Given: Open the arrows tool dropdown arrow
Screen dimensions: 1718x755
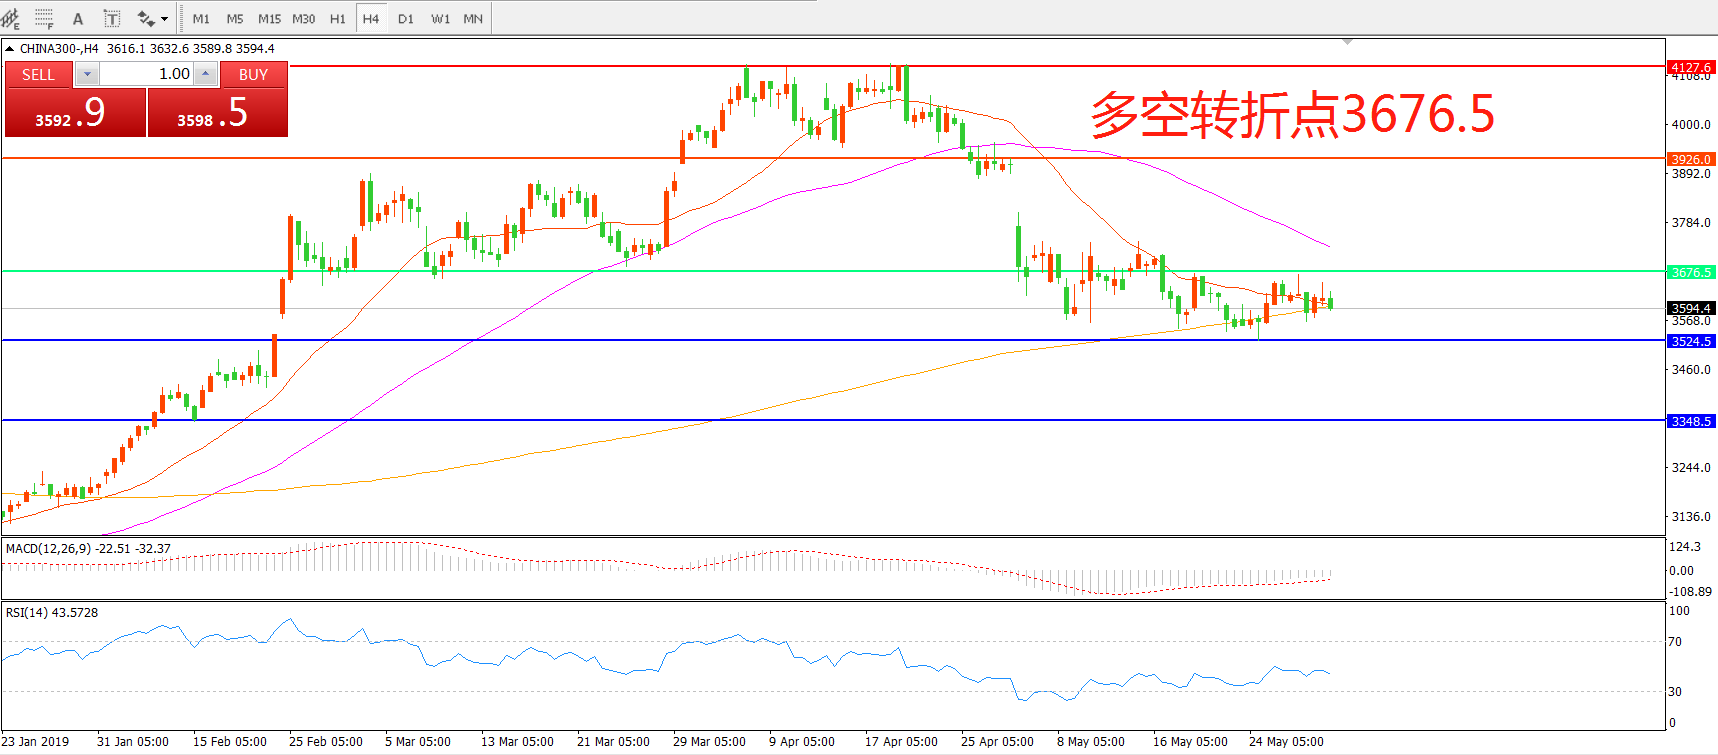Looking at the screenshot, I should click(x=165, y=18).
